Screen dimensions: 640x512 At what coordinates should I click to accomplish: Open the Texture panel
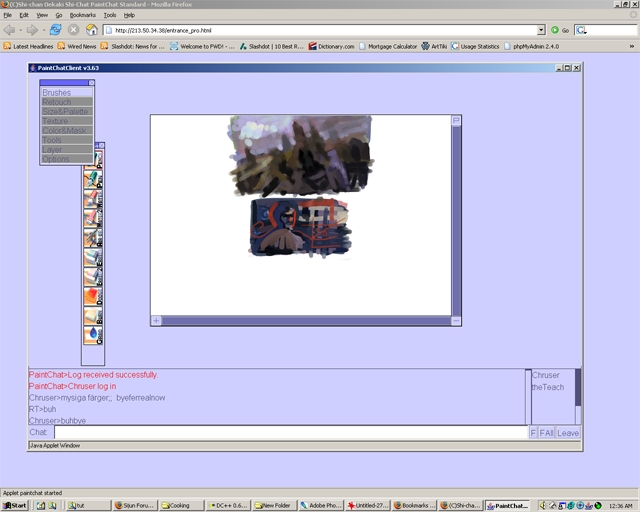point(67,121)
